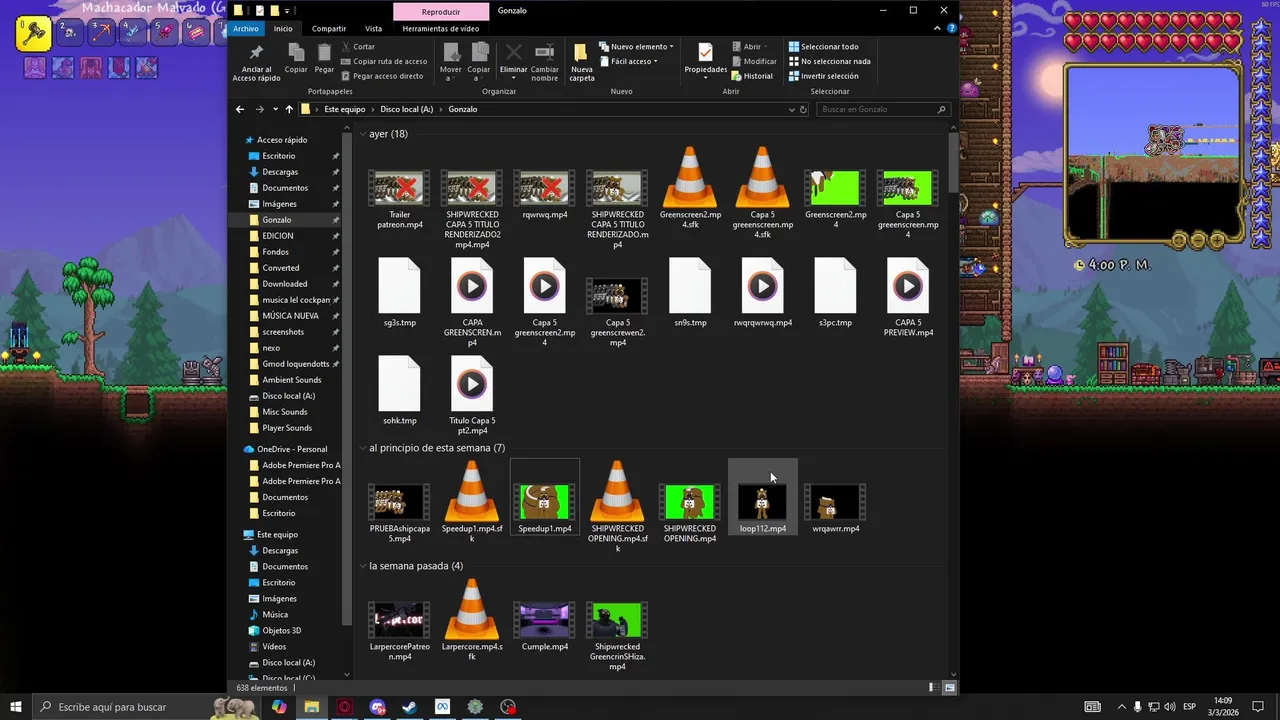Click the taskbar search box
Screen dimensions: 1280x720
point(144,707)
